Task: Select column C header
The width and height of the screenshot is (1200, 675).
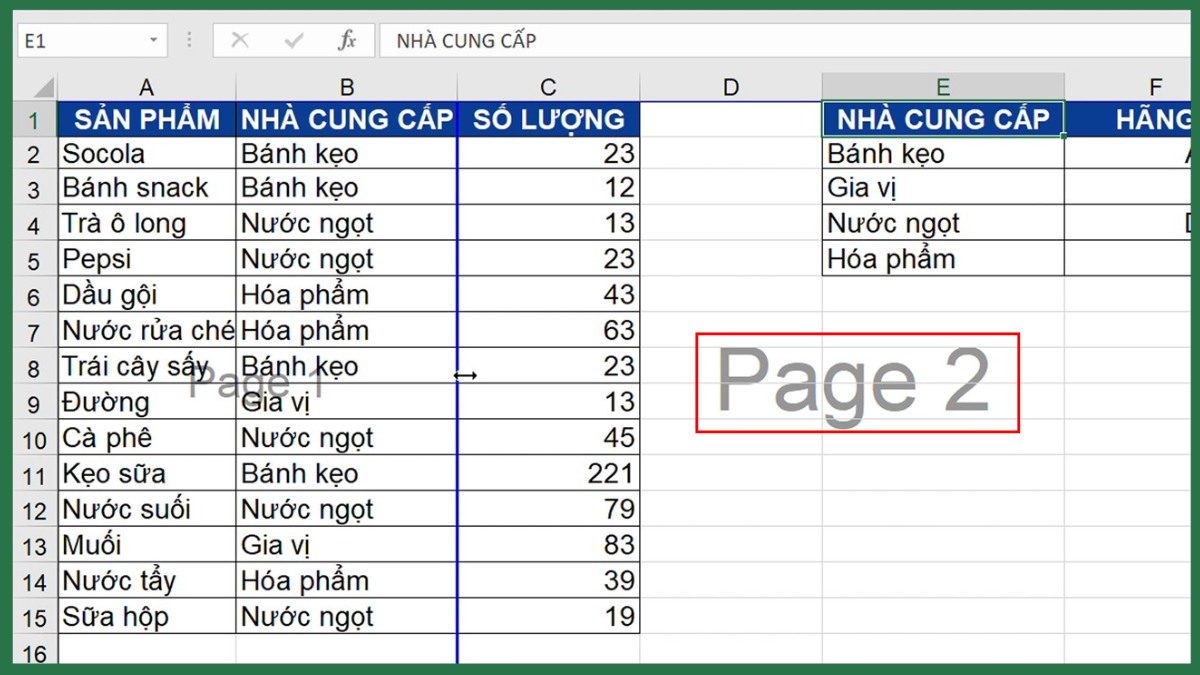Action: tap(547, 86)
